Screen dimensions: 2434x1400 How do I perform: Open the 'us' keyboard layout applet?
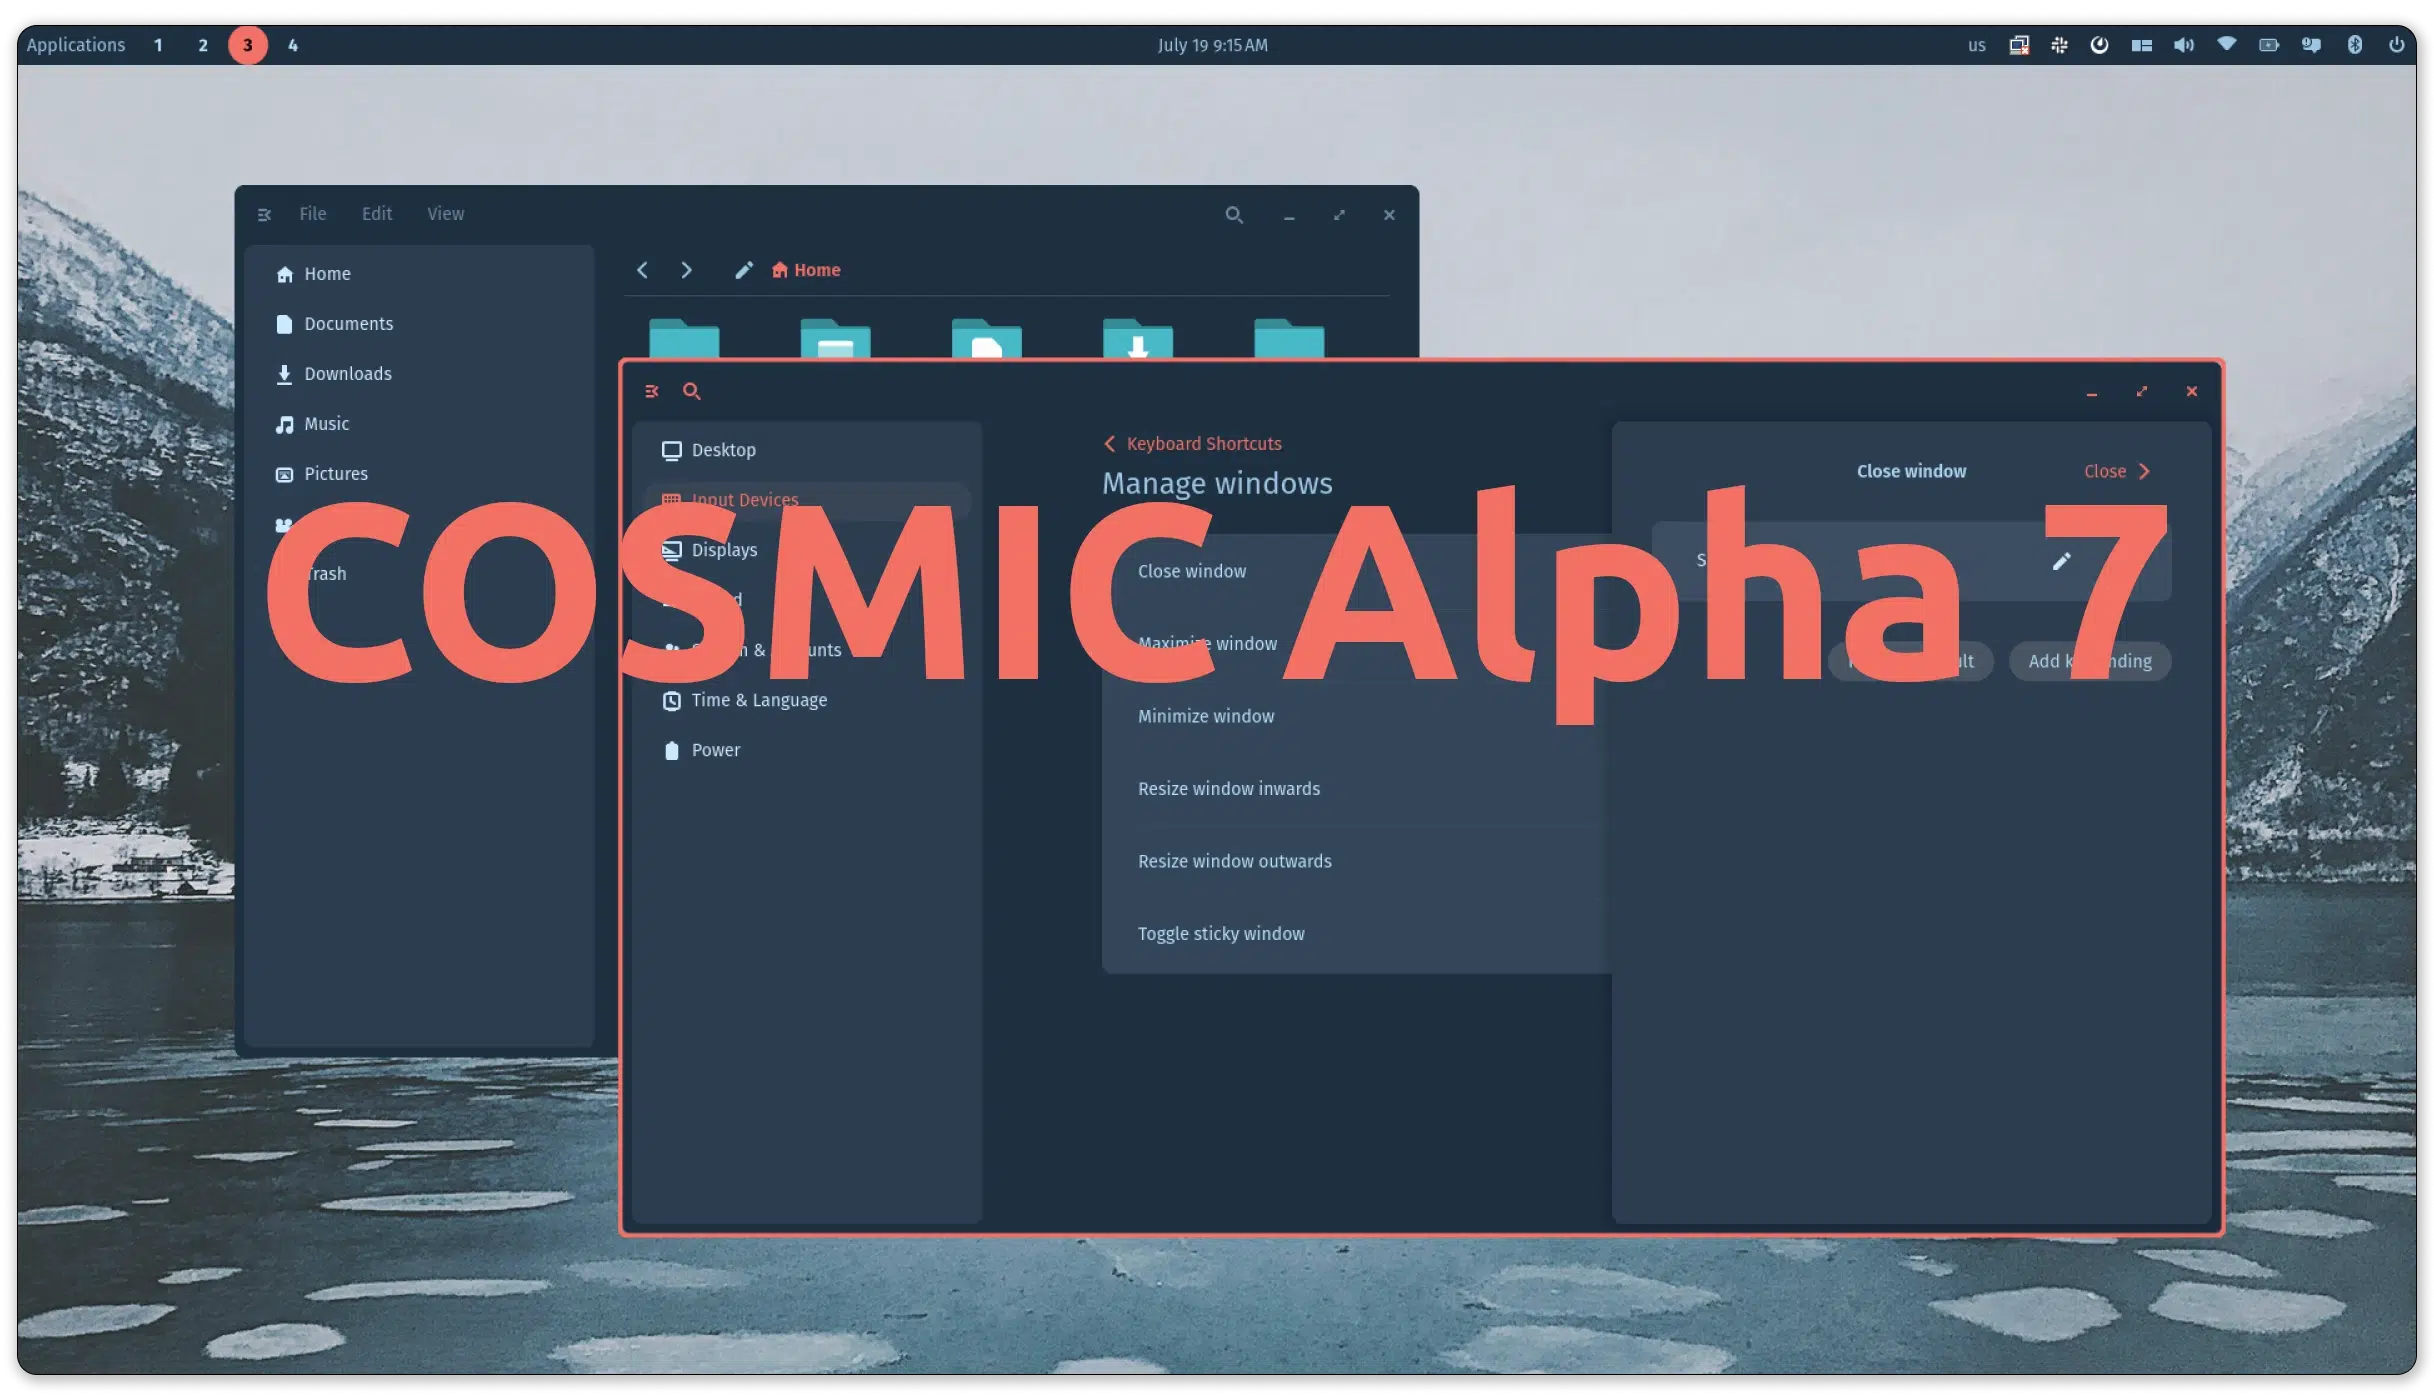[x=1976, y=45]
